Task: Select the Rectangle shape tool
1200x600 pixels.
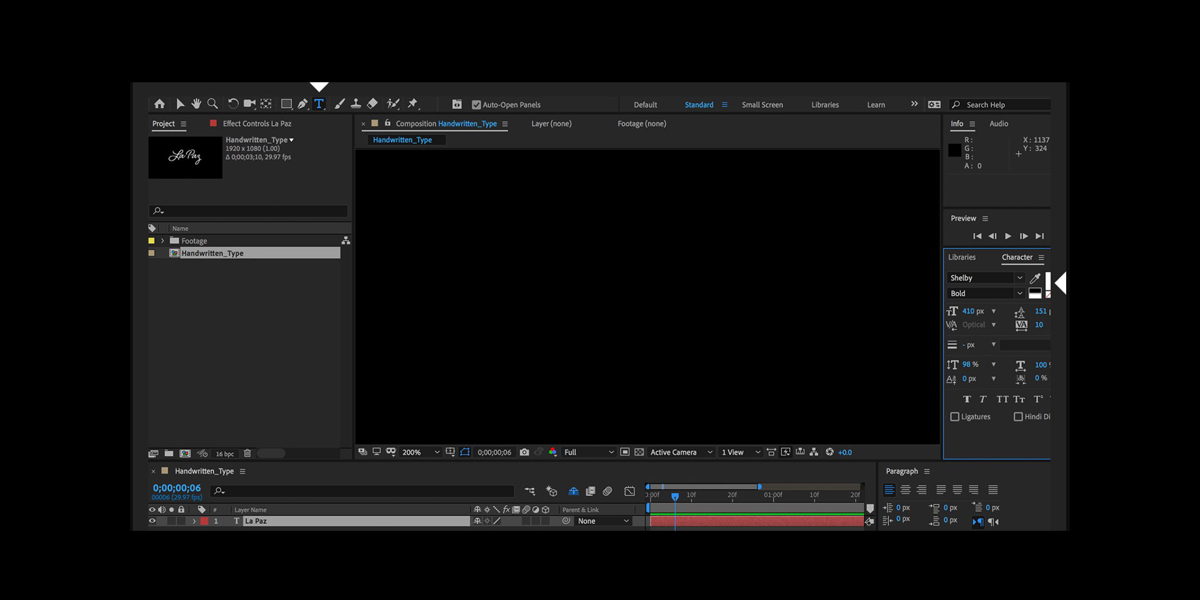Action: (x=286, y=104)
